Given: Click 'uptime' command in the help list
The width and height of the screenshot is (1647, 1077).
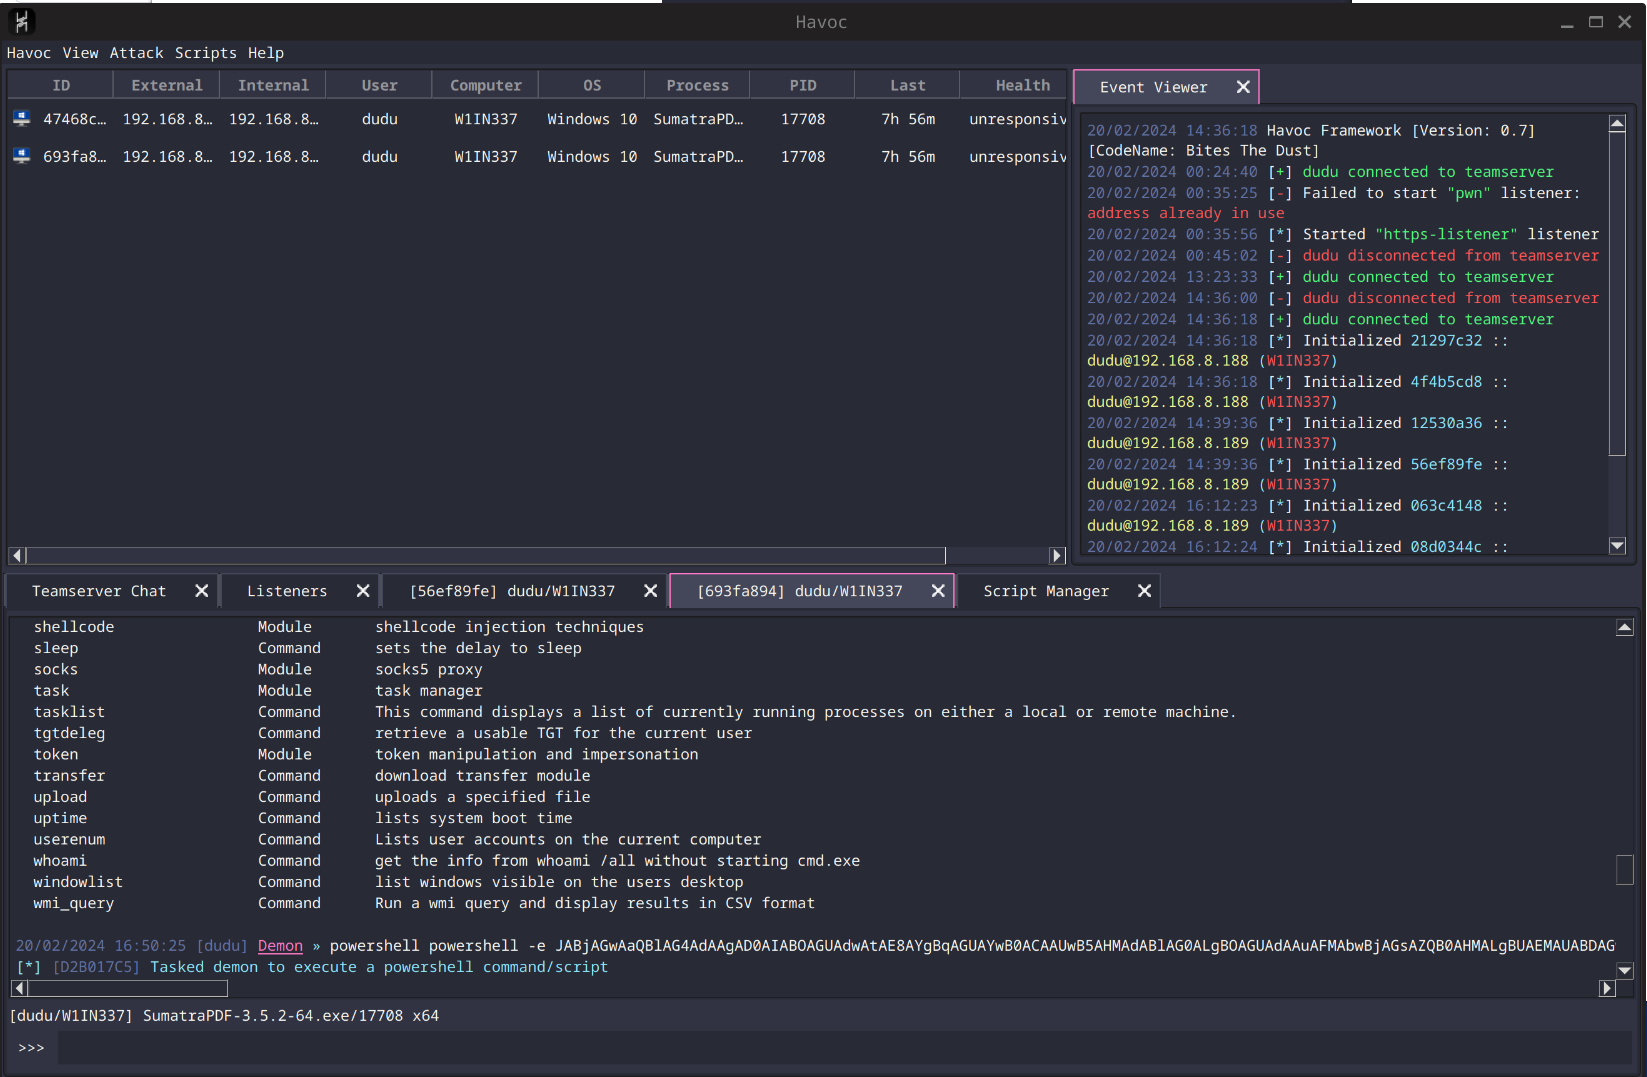Looking at the screenshot, I should click(60, 818).
